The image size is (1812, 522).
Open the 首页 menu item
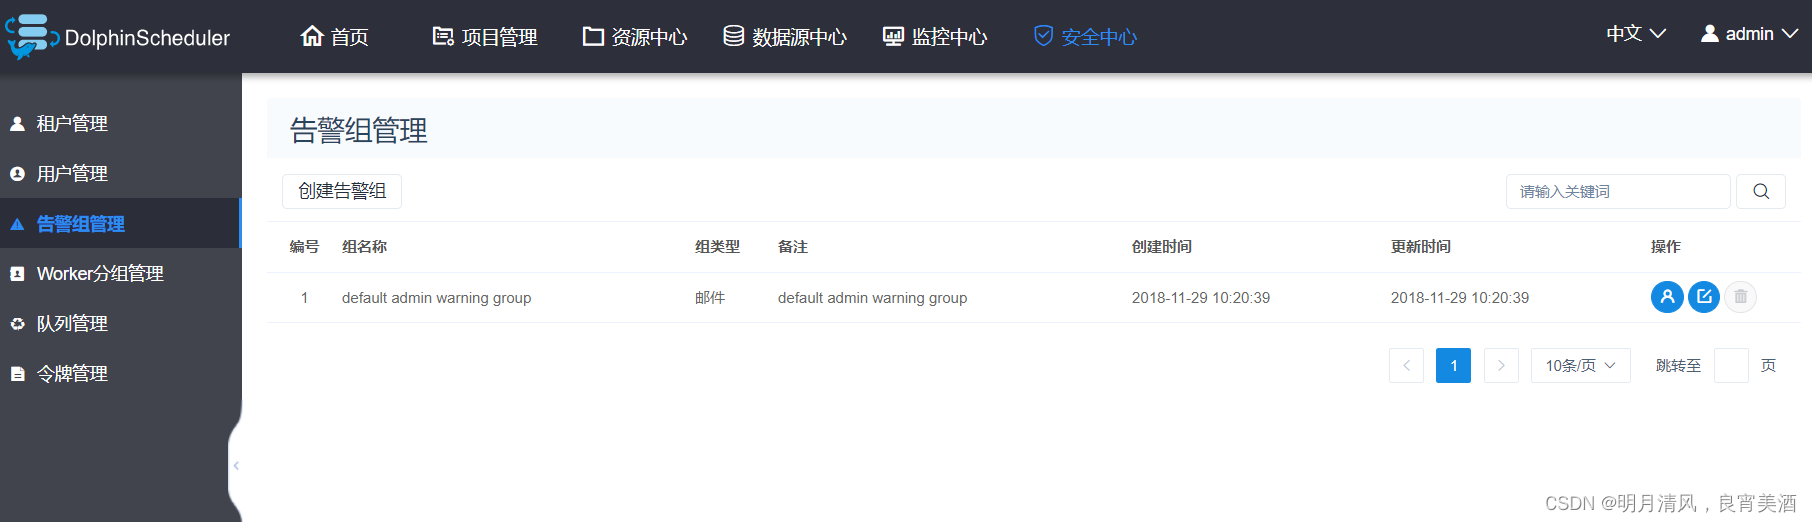(334, 36)
